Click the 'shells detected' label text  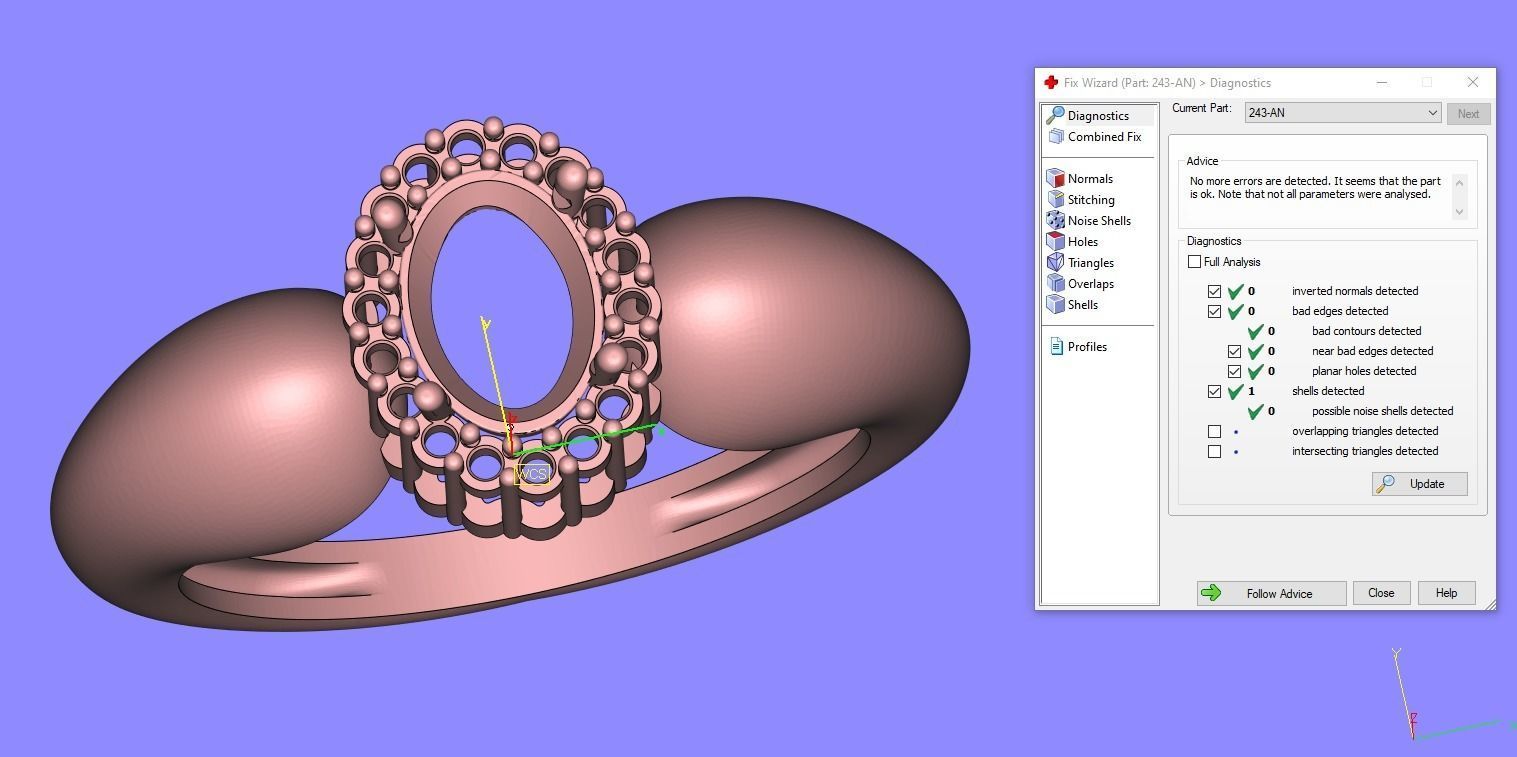coord(1328,391)
